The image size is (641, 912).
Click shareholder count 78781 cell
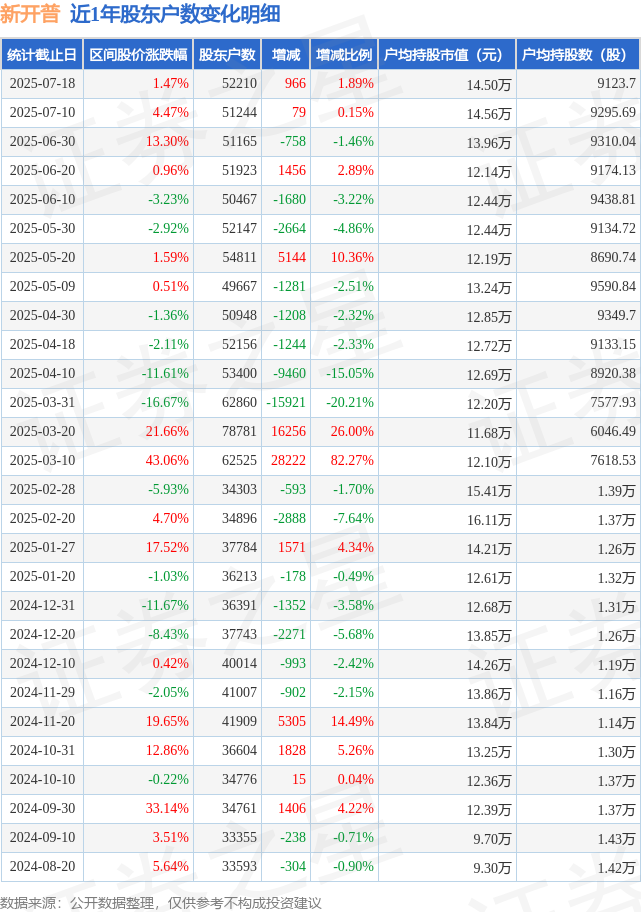click(x=239, y=432)
